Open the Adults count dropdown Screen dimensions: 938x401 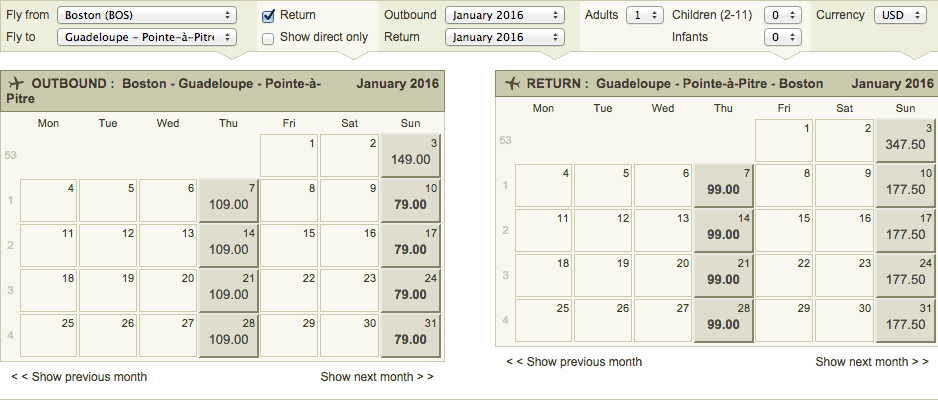pos(645,15)
